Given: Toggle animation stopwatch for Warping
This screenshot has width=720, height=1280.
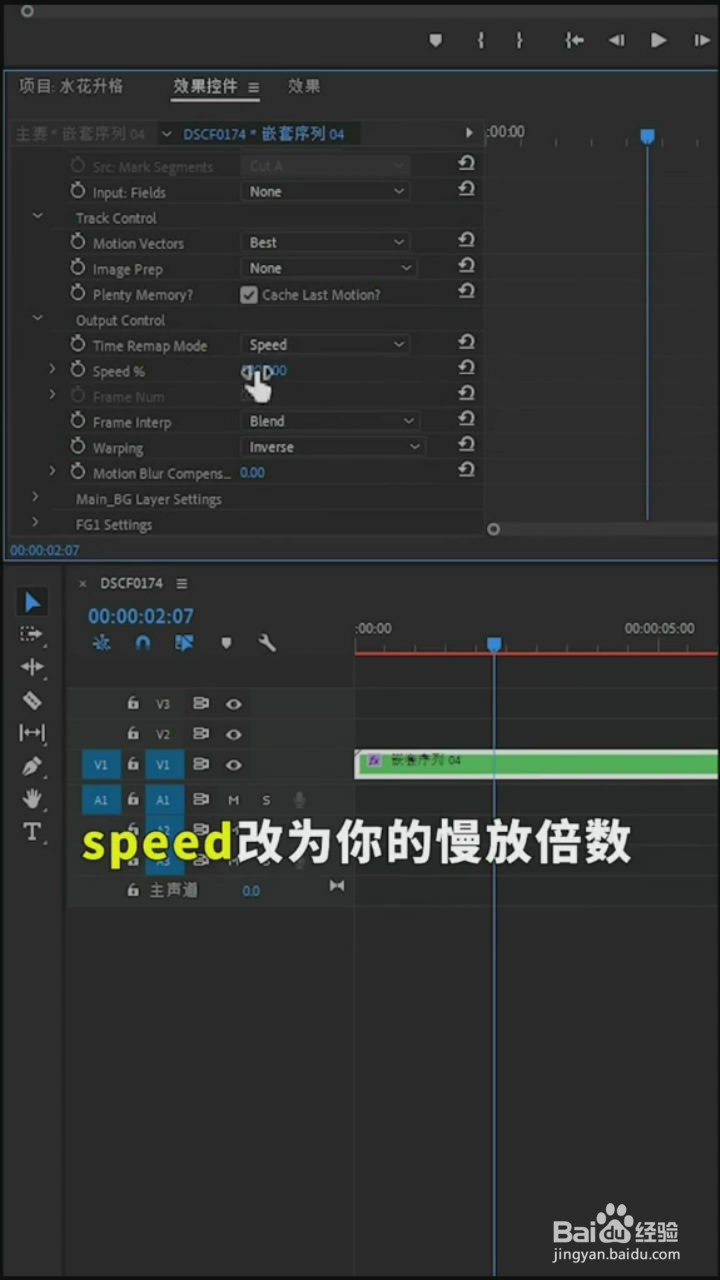Looking at the screenshot, I should (x=78, y=447).
